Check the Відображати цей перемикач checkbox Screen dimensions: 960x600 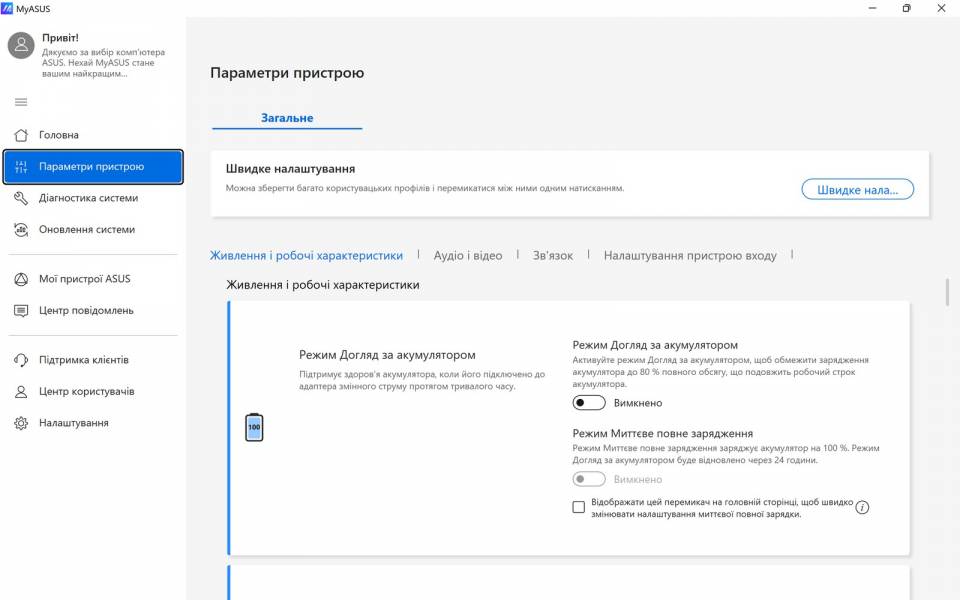click(579, 507)
